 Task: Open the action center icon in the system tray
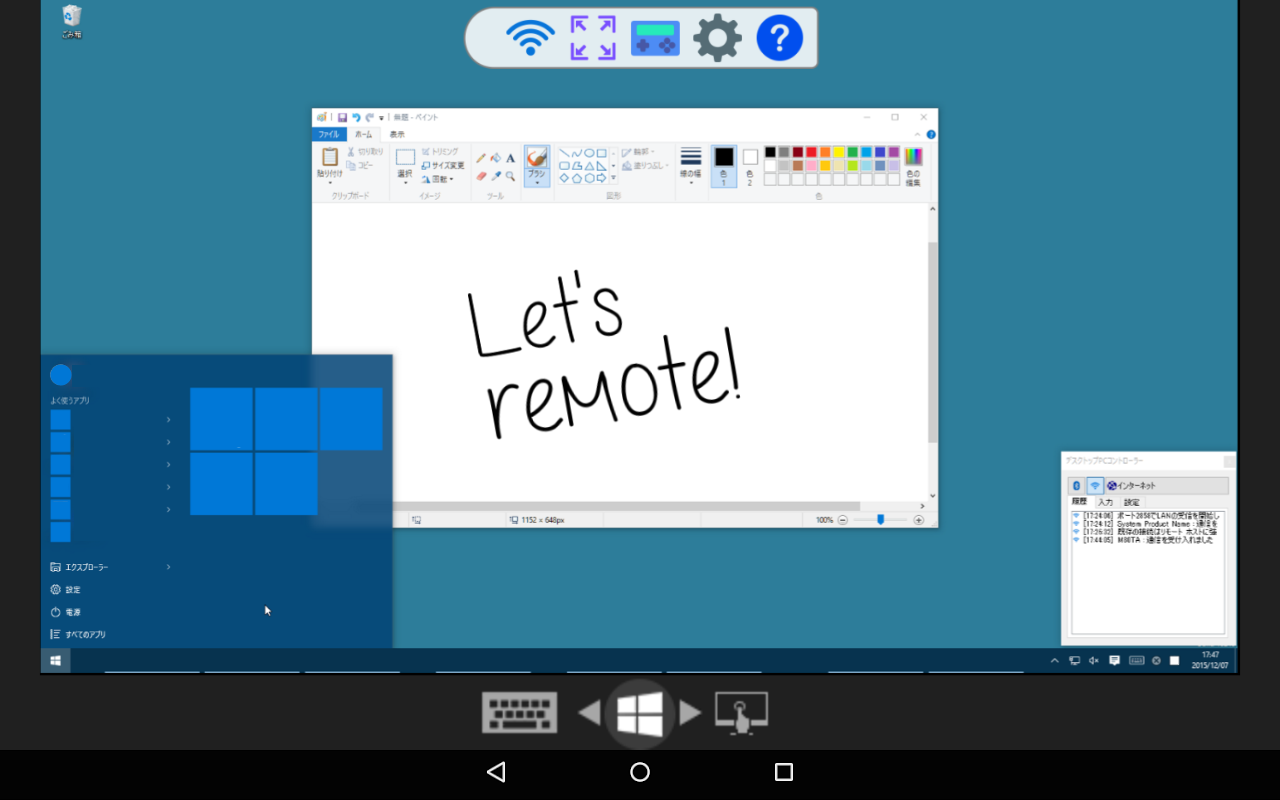point(1115,660)
